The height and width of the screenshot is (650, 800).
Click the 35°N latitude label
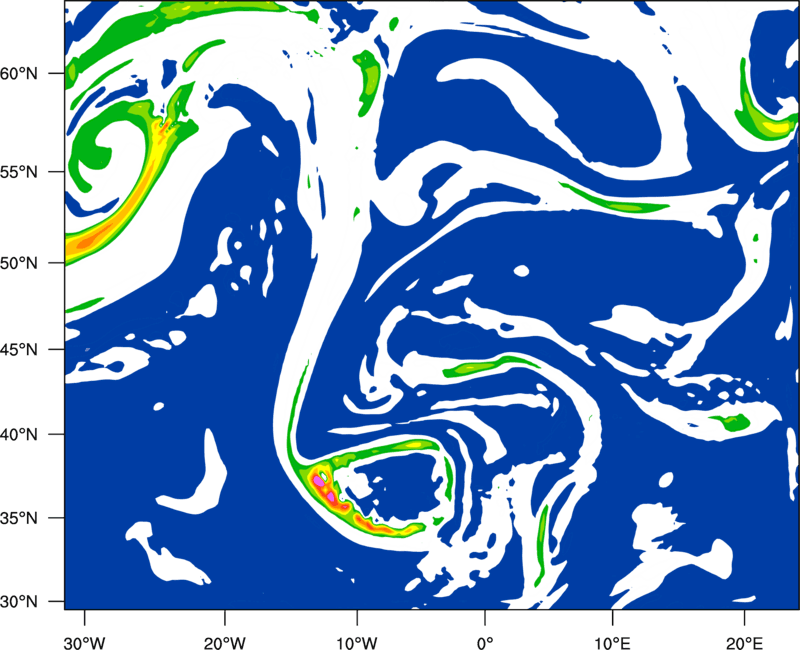(x=21, y=518)
